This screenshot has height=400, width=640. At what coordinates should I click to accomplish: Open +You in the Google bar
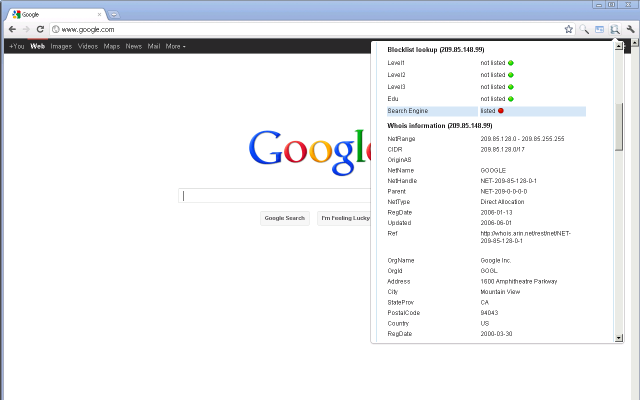(x=17, y=46)
